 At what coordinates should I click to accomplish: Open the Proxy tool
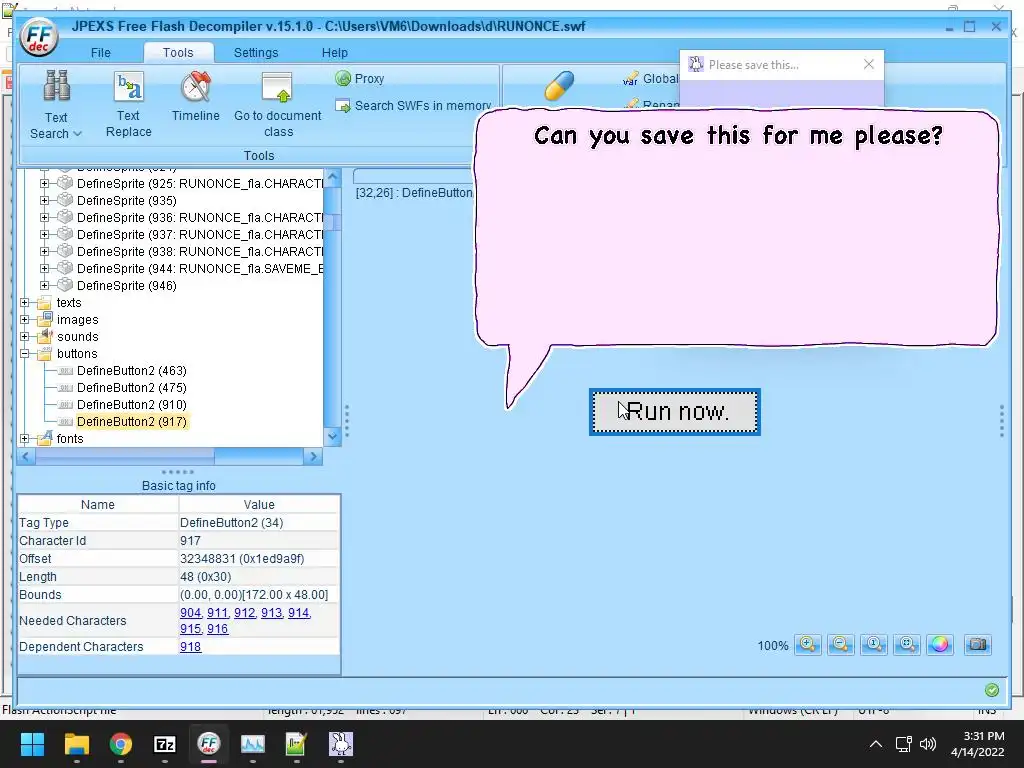tap(360, 78)
